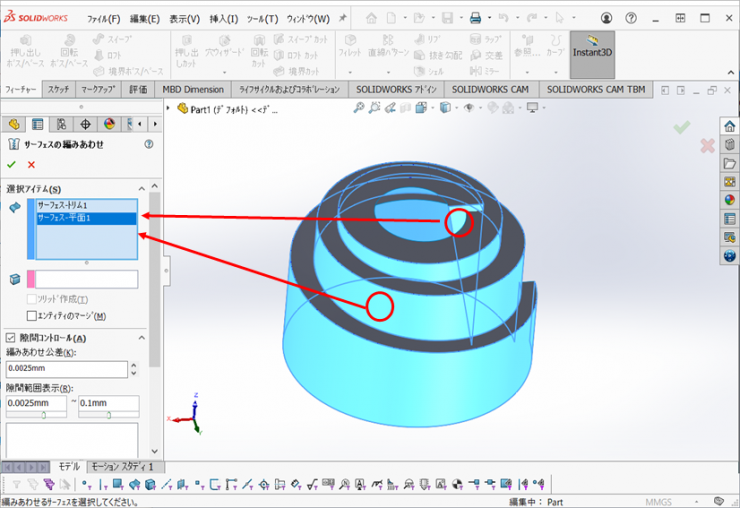Open the SOLIDWORKS Resources home icon in task pane
This screenshot has height=508, width=740.
(x=730, y=127)
